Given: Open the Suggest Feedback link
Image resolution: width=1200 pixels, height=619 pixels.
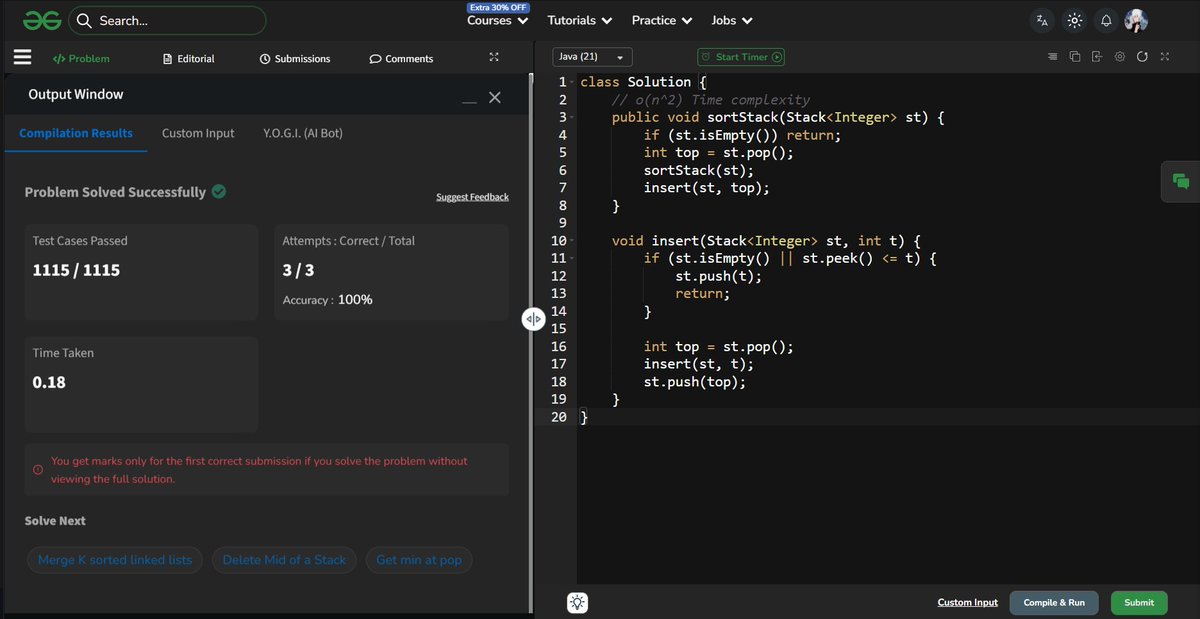Looking at the screenshot, I should (x=472, y=197).
